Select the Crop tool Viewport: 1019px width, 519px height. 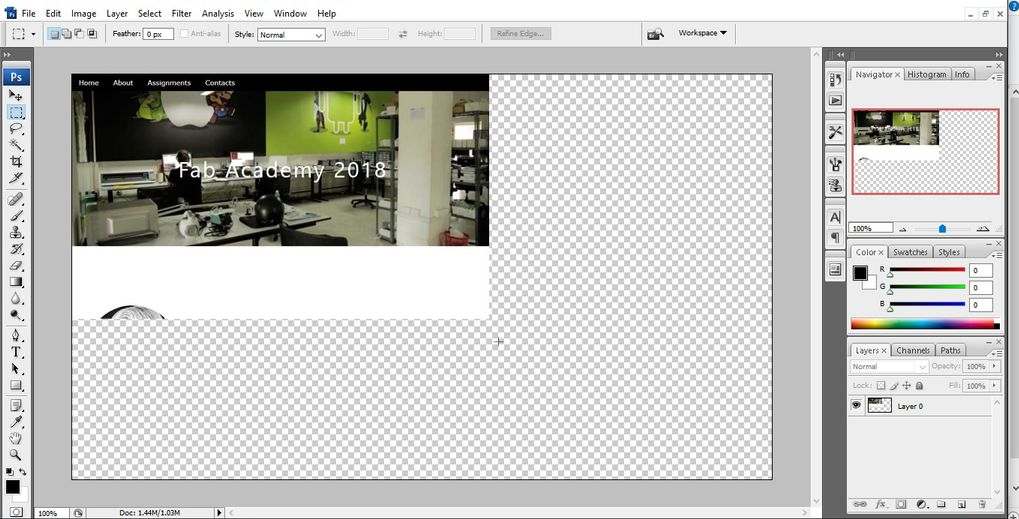point(16,161)
